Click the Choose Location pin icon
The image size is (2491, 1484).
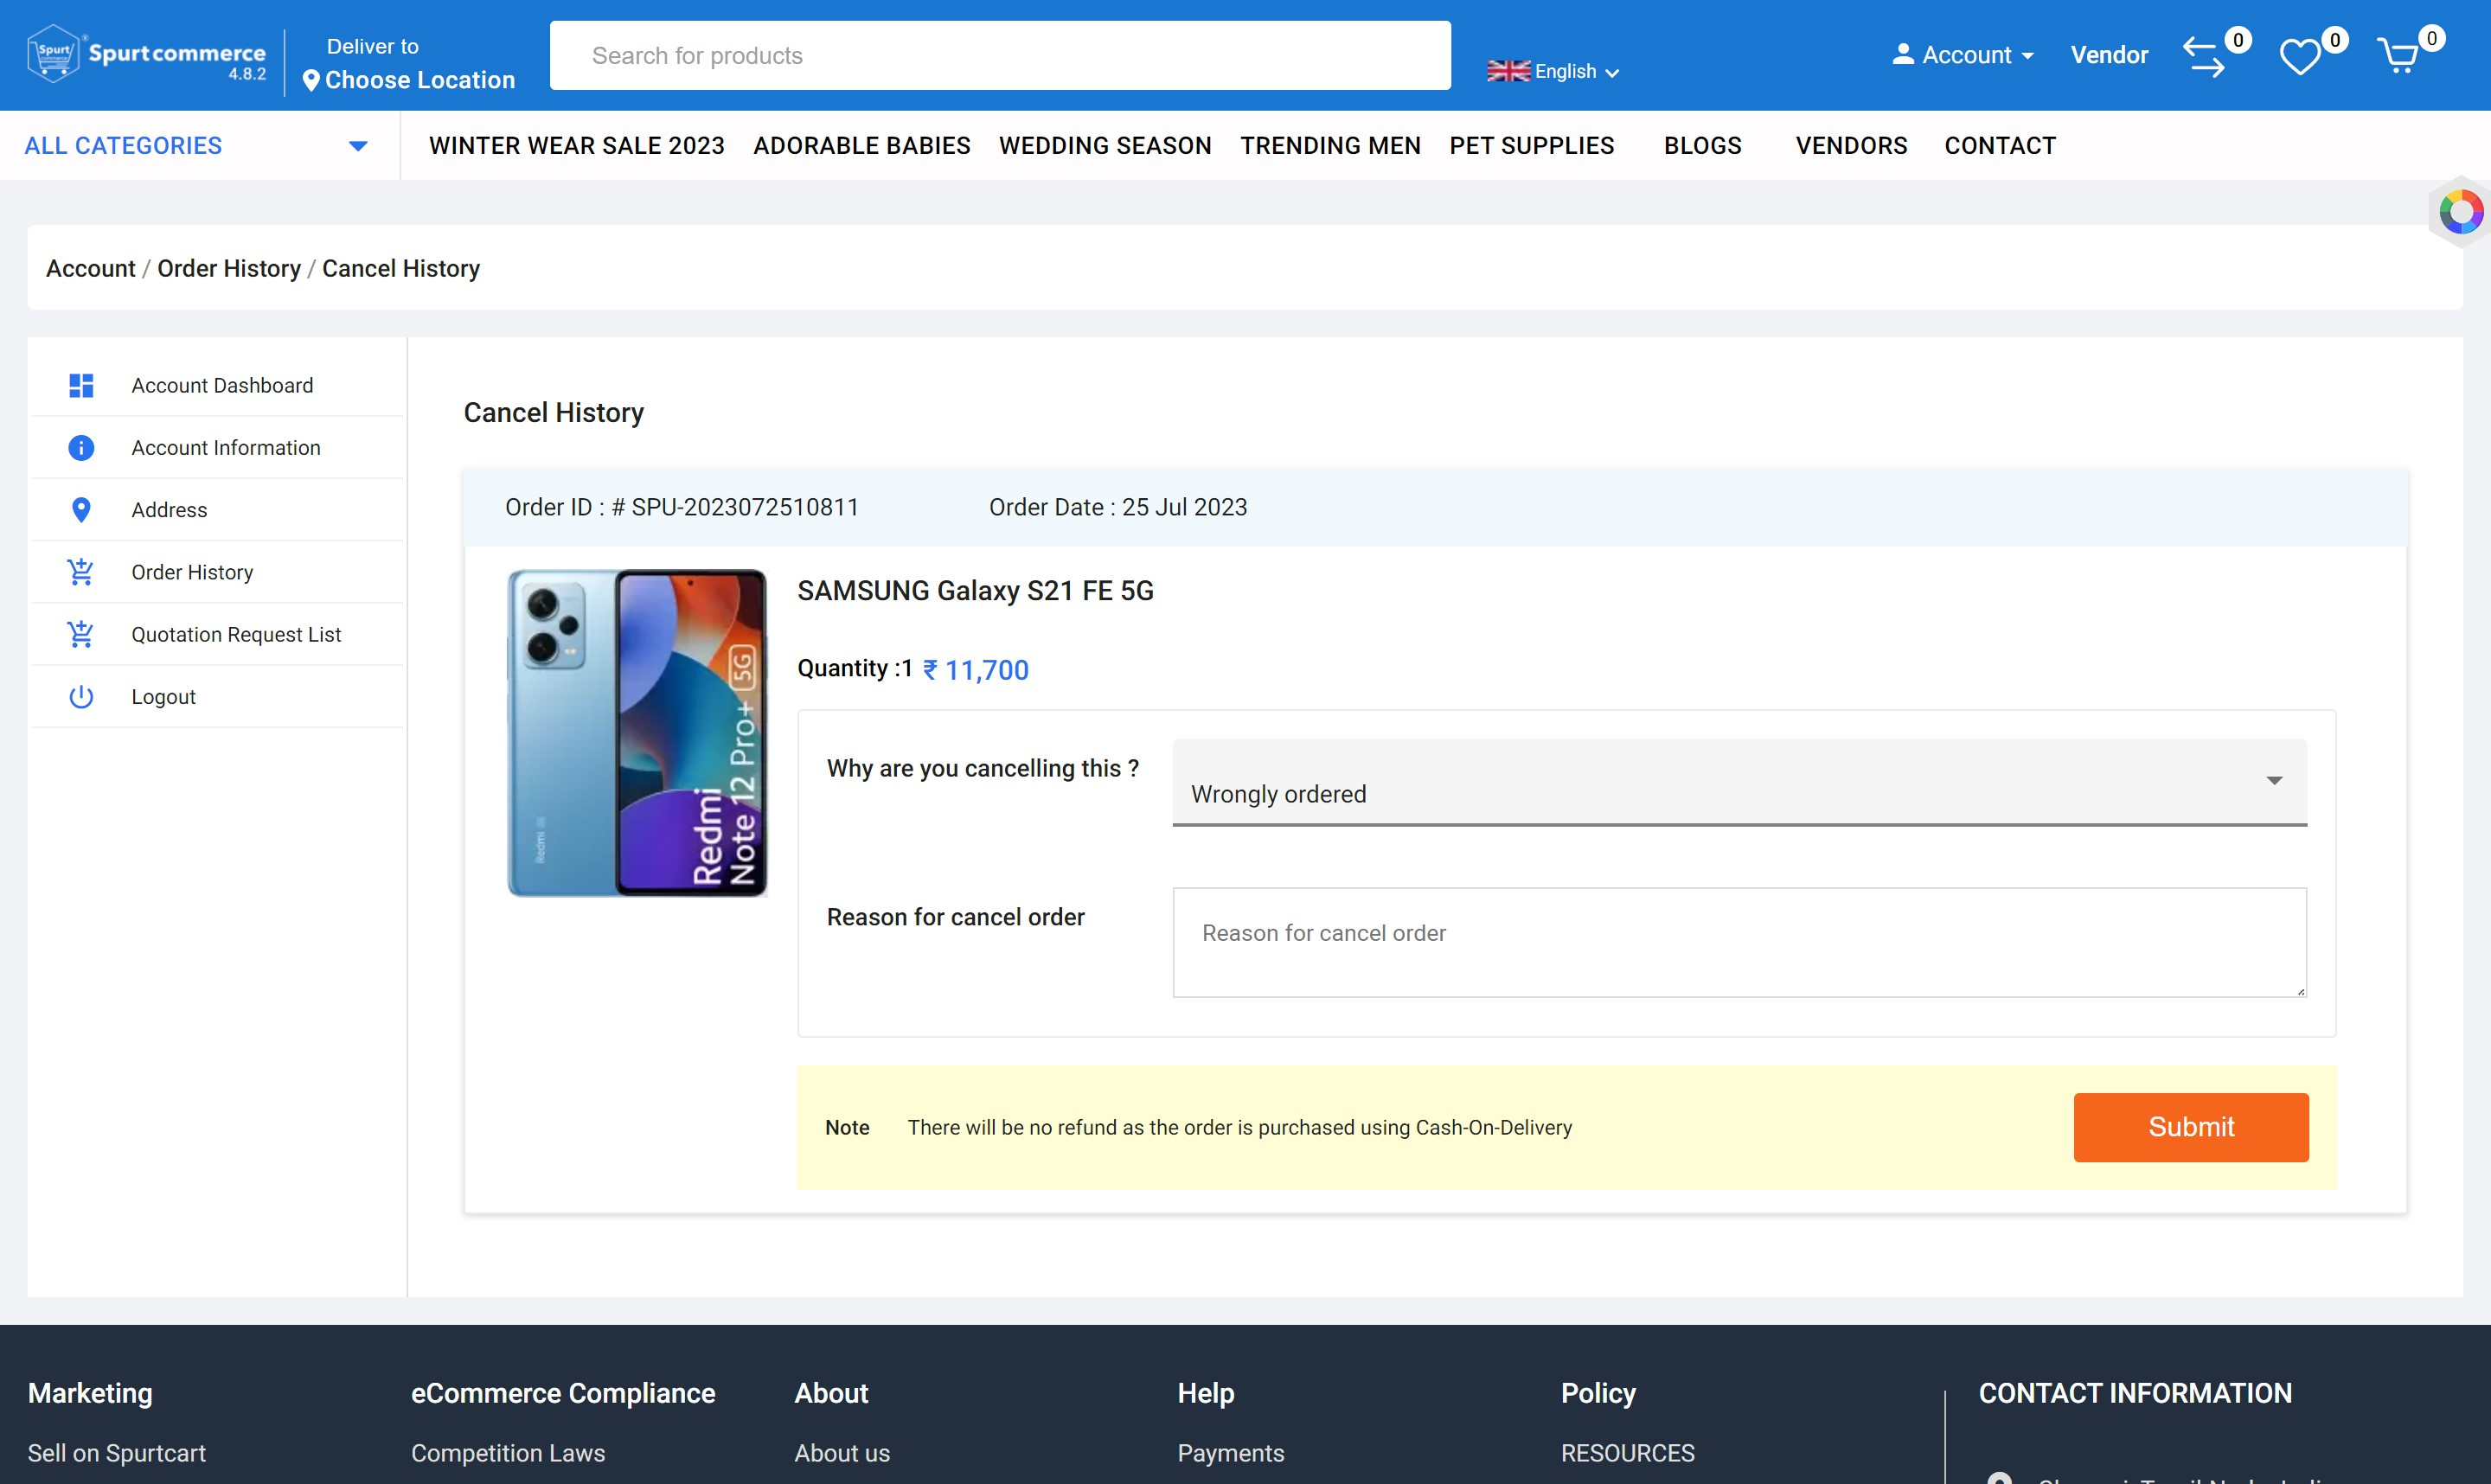tap(311, 80)
